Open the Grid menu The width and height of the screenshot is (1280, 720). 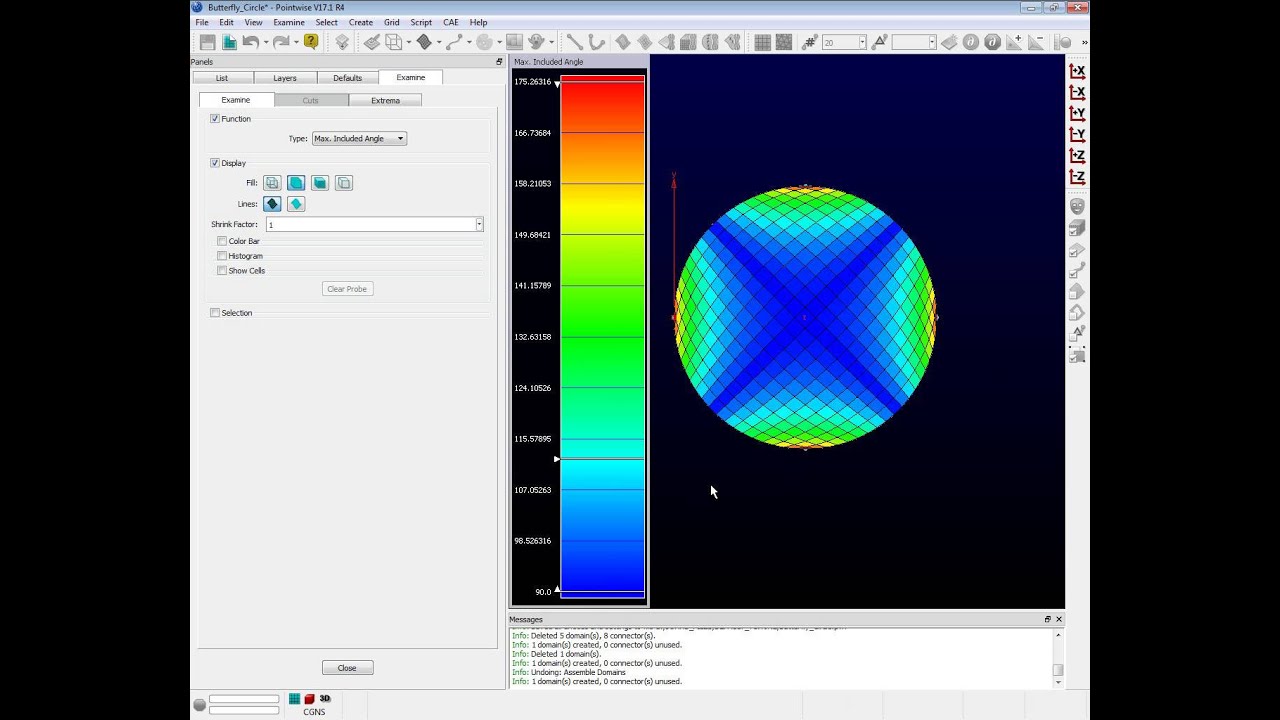[x=391, y=22]
